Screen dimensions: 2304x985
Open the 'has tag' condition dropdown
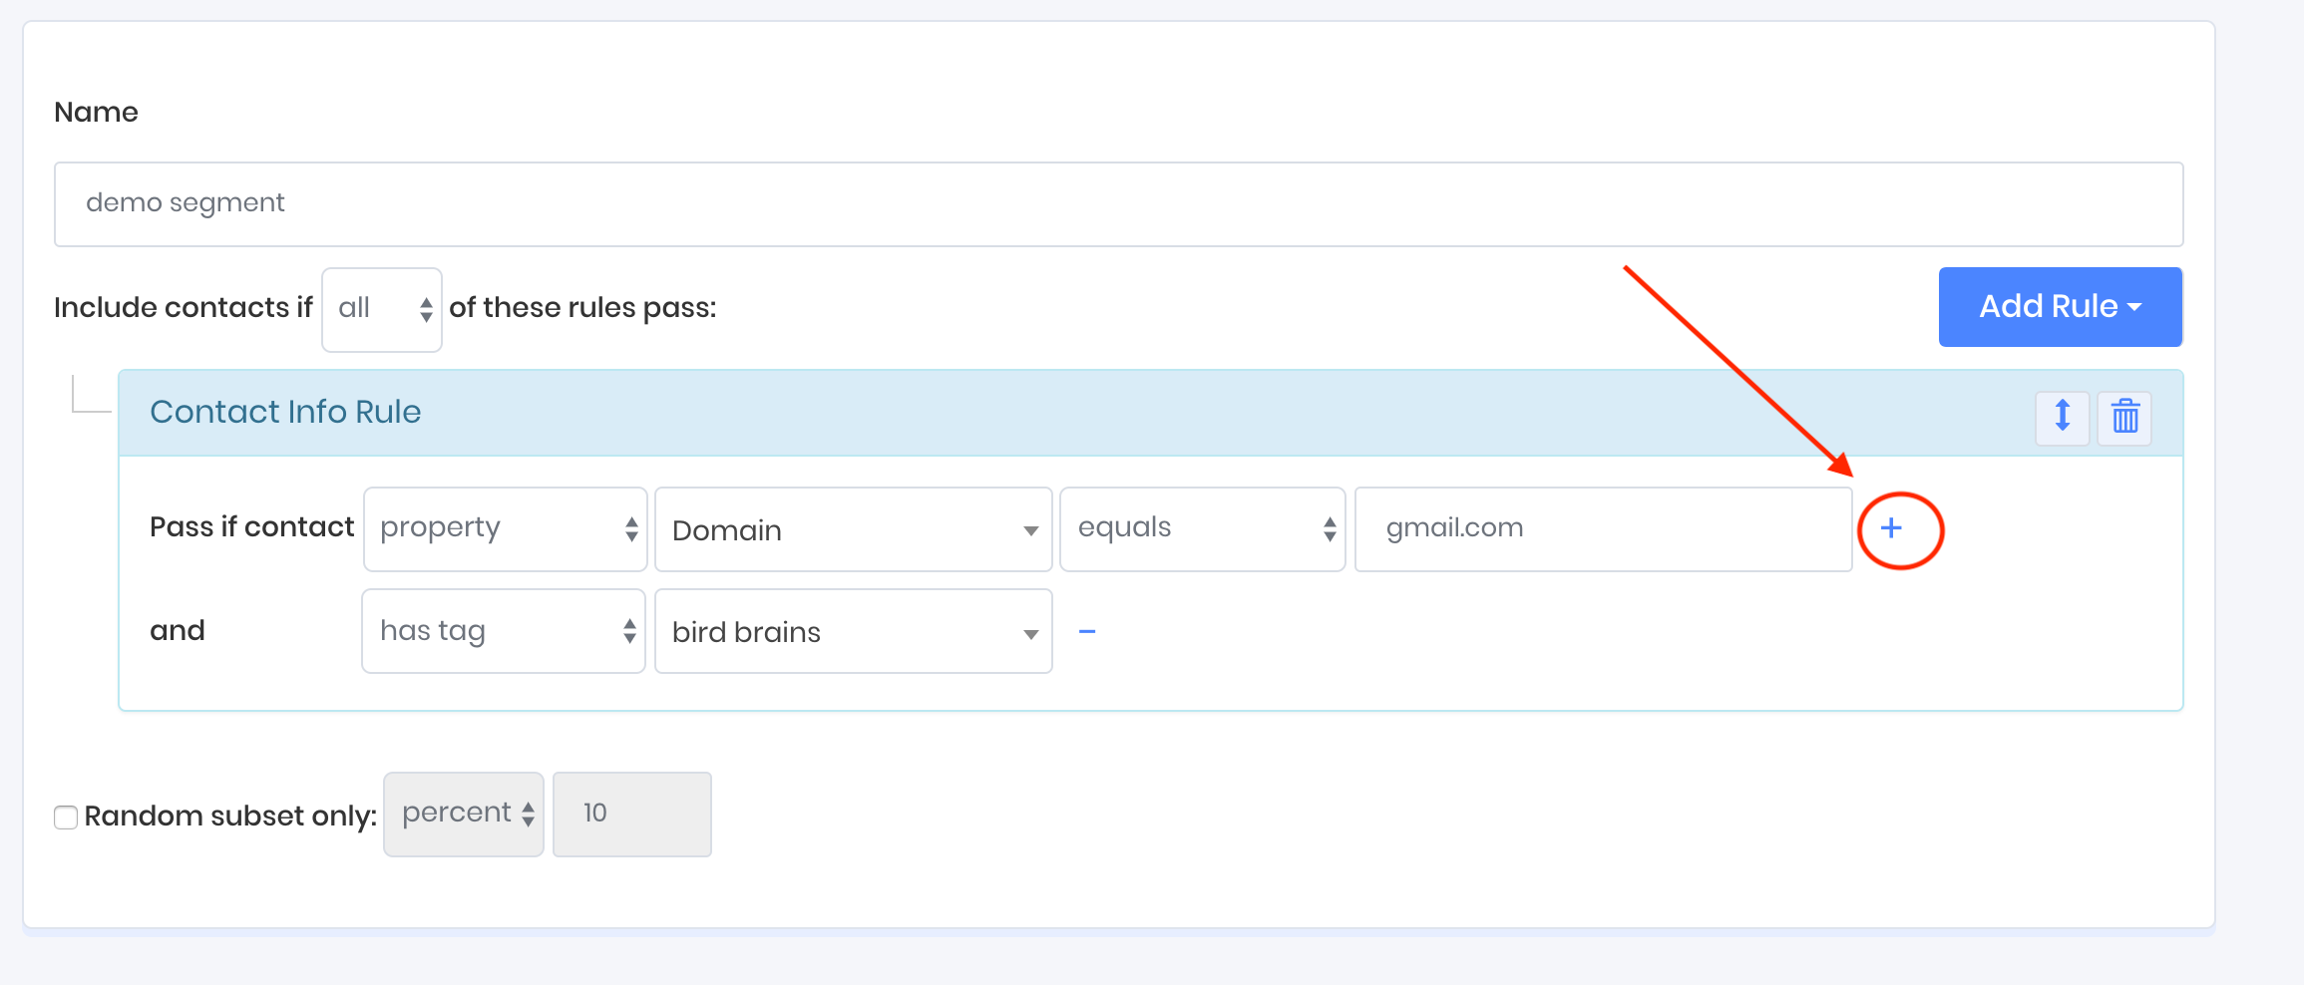pyautogui.click(x=503, y=631)
